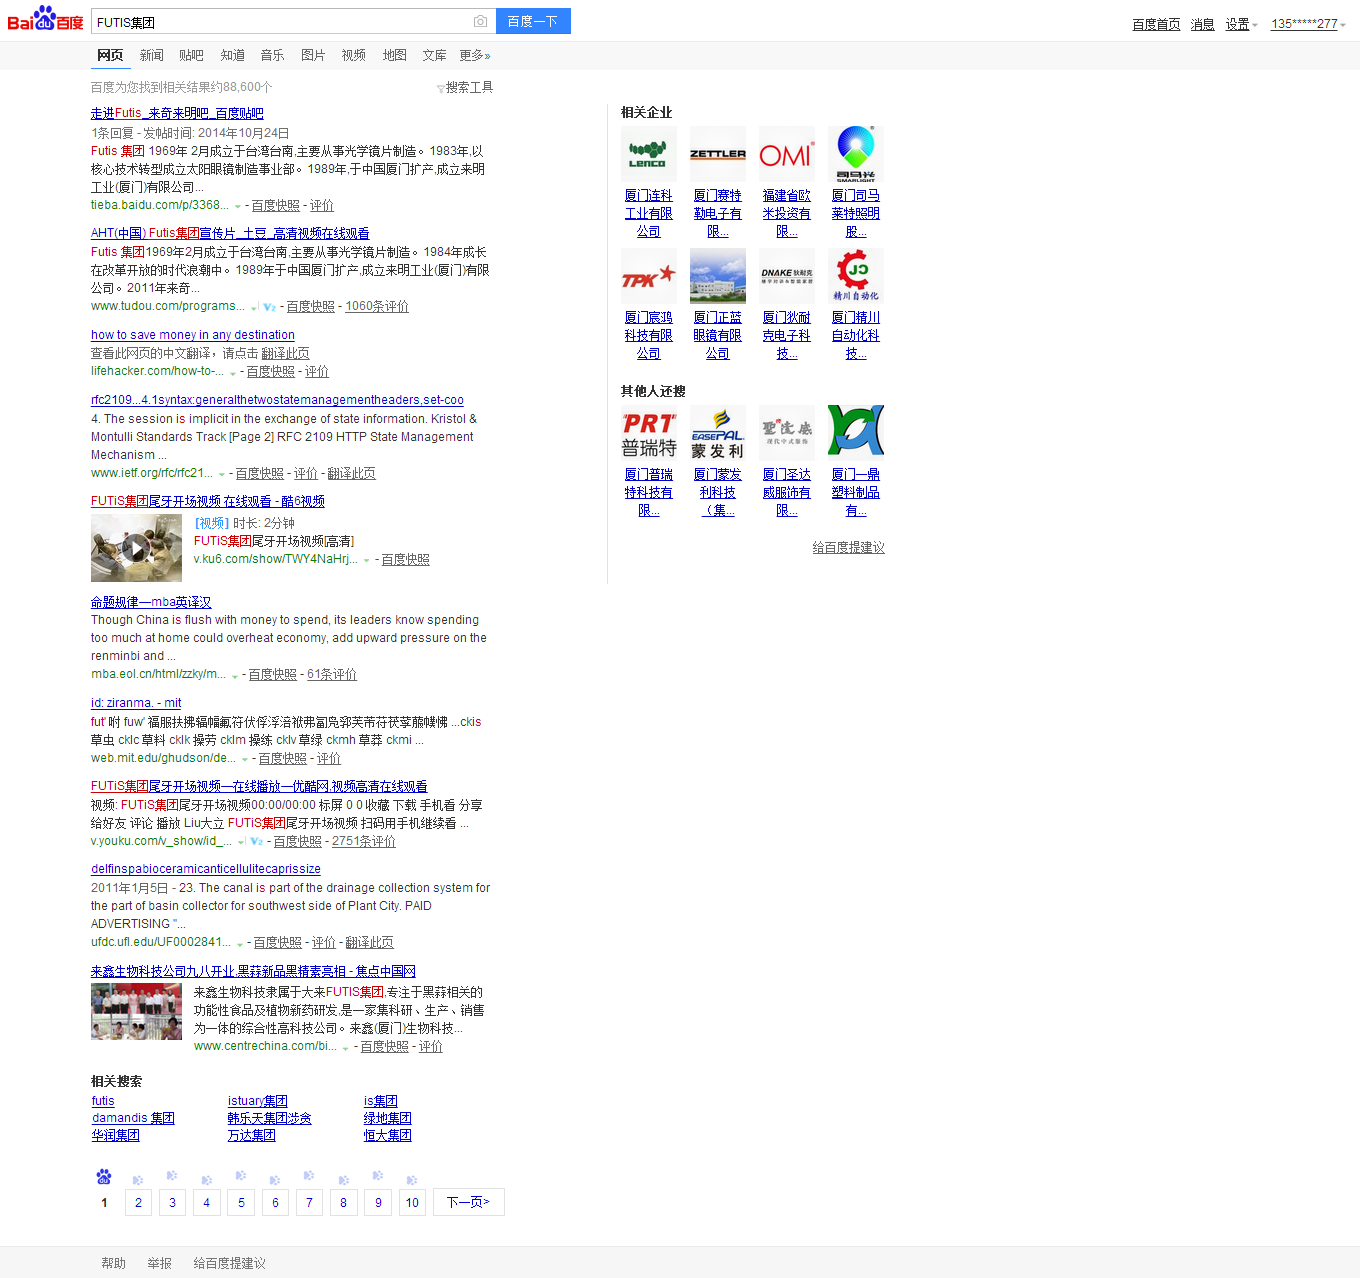Open the TPK company logo
1360x1278 pixels.
(x=648, y=276)
